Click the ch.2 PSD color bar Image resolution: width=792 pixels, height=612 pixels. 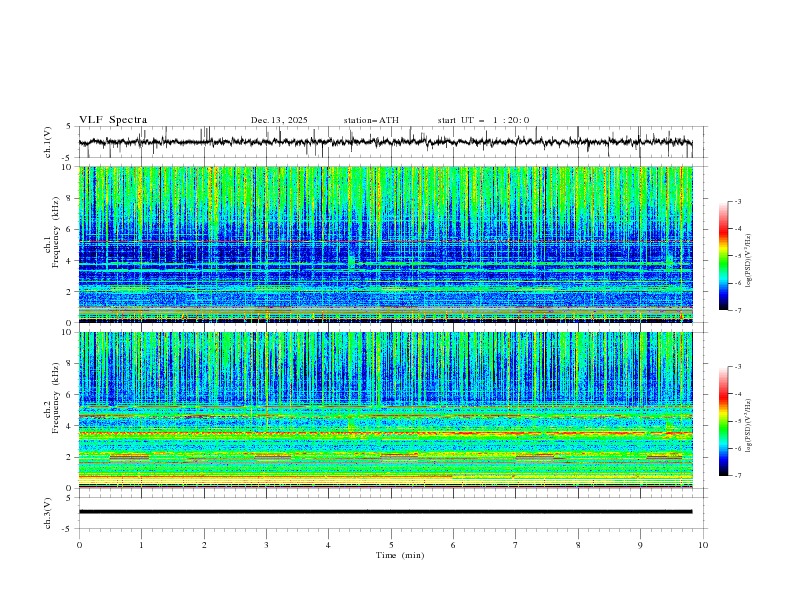(724, 421)
